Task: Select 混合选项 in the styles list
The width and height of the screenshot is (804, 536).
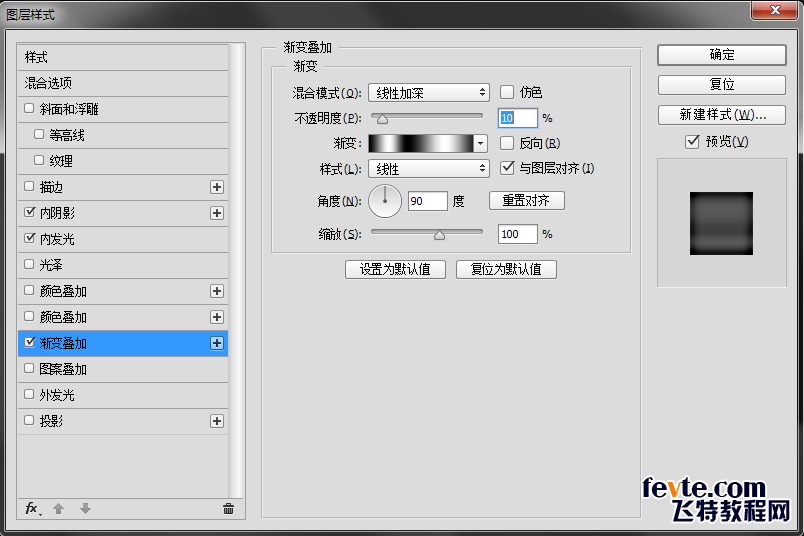Action: (x=49, y=83)
